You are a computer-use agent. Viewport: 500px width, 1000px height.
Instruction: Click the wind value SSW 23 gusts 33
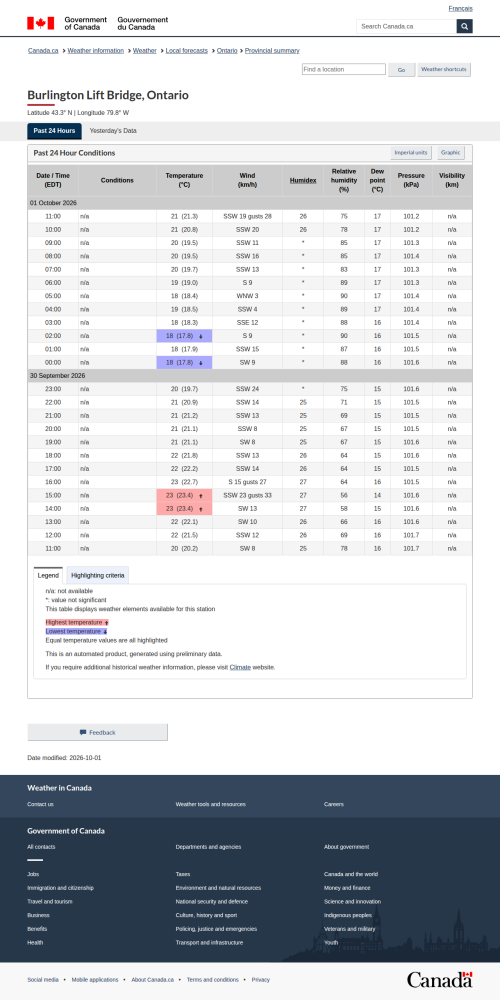(247, 495)
